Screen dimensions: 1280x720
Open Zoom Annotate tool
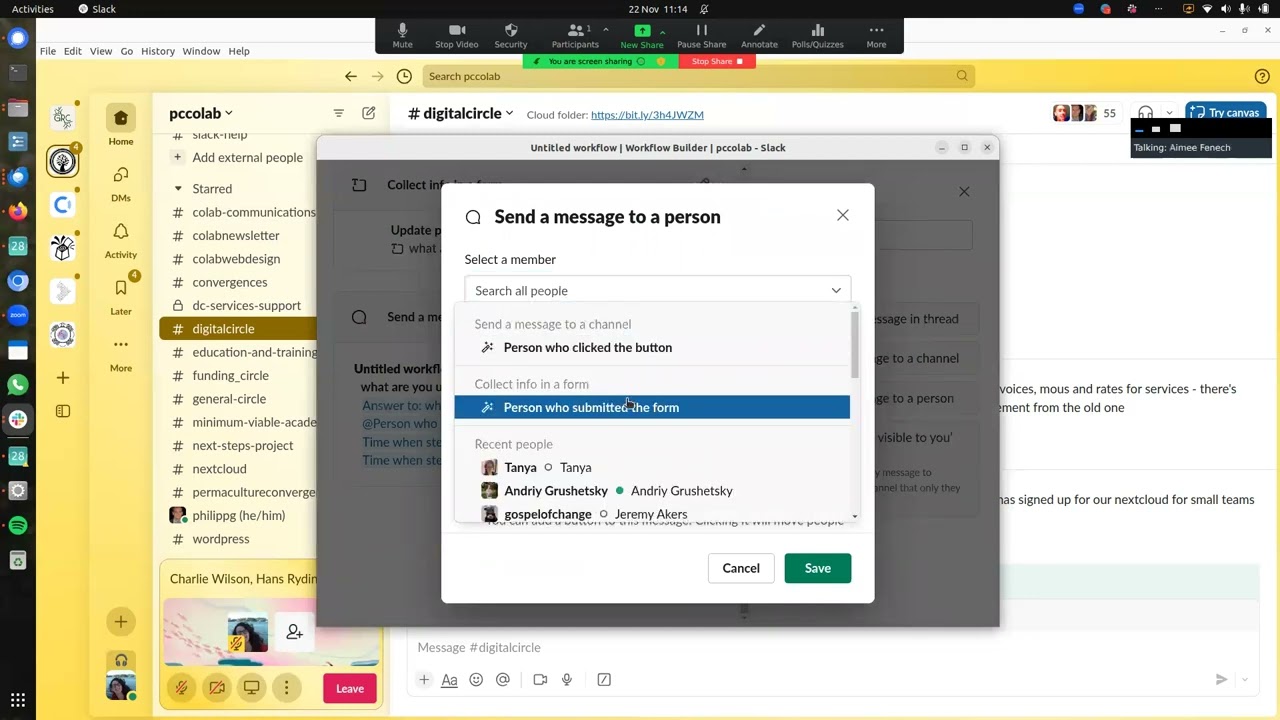click(759, 36)
